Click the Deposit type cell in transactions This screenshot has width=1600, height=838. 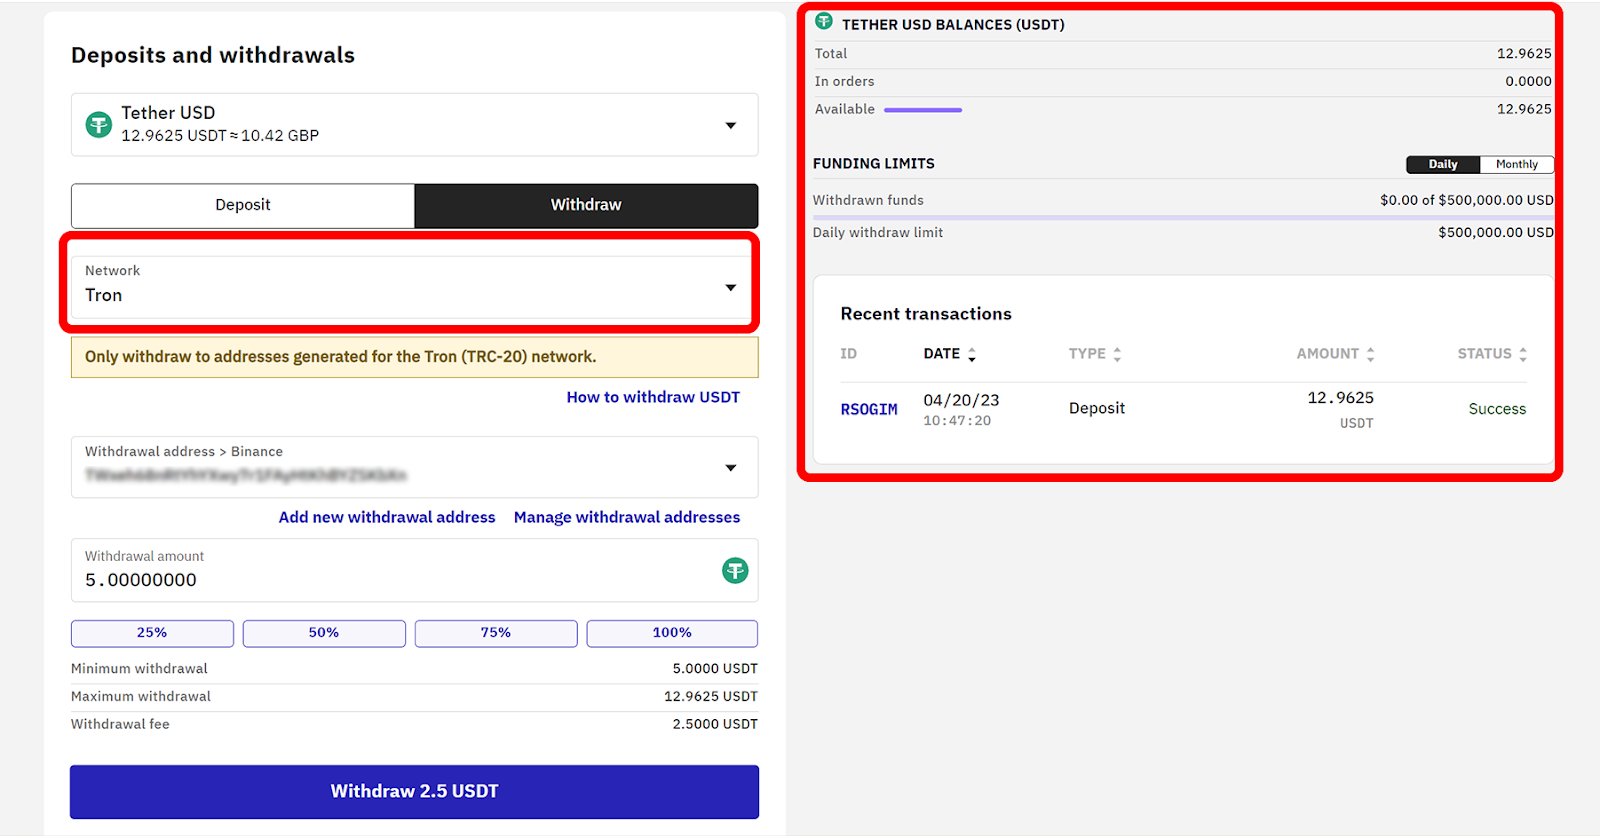pos(1097,408)
